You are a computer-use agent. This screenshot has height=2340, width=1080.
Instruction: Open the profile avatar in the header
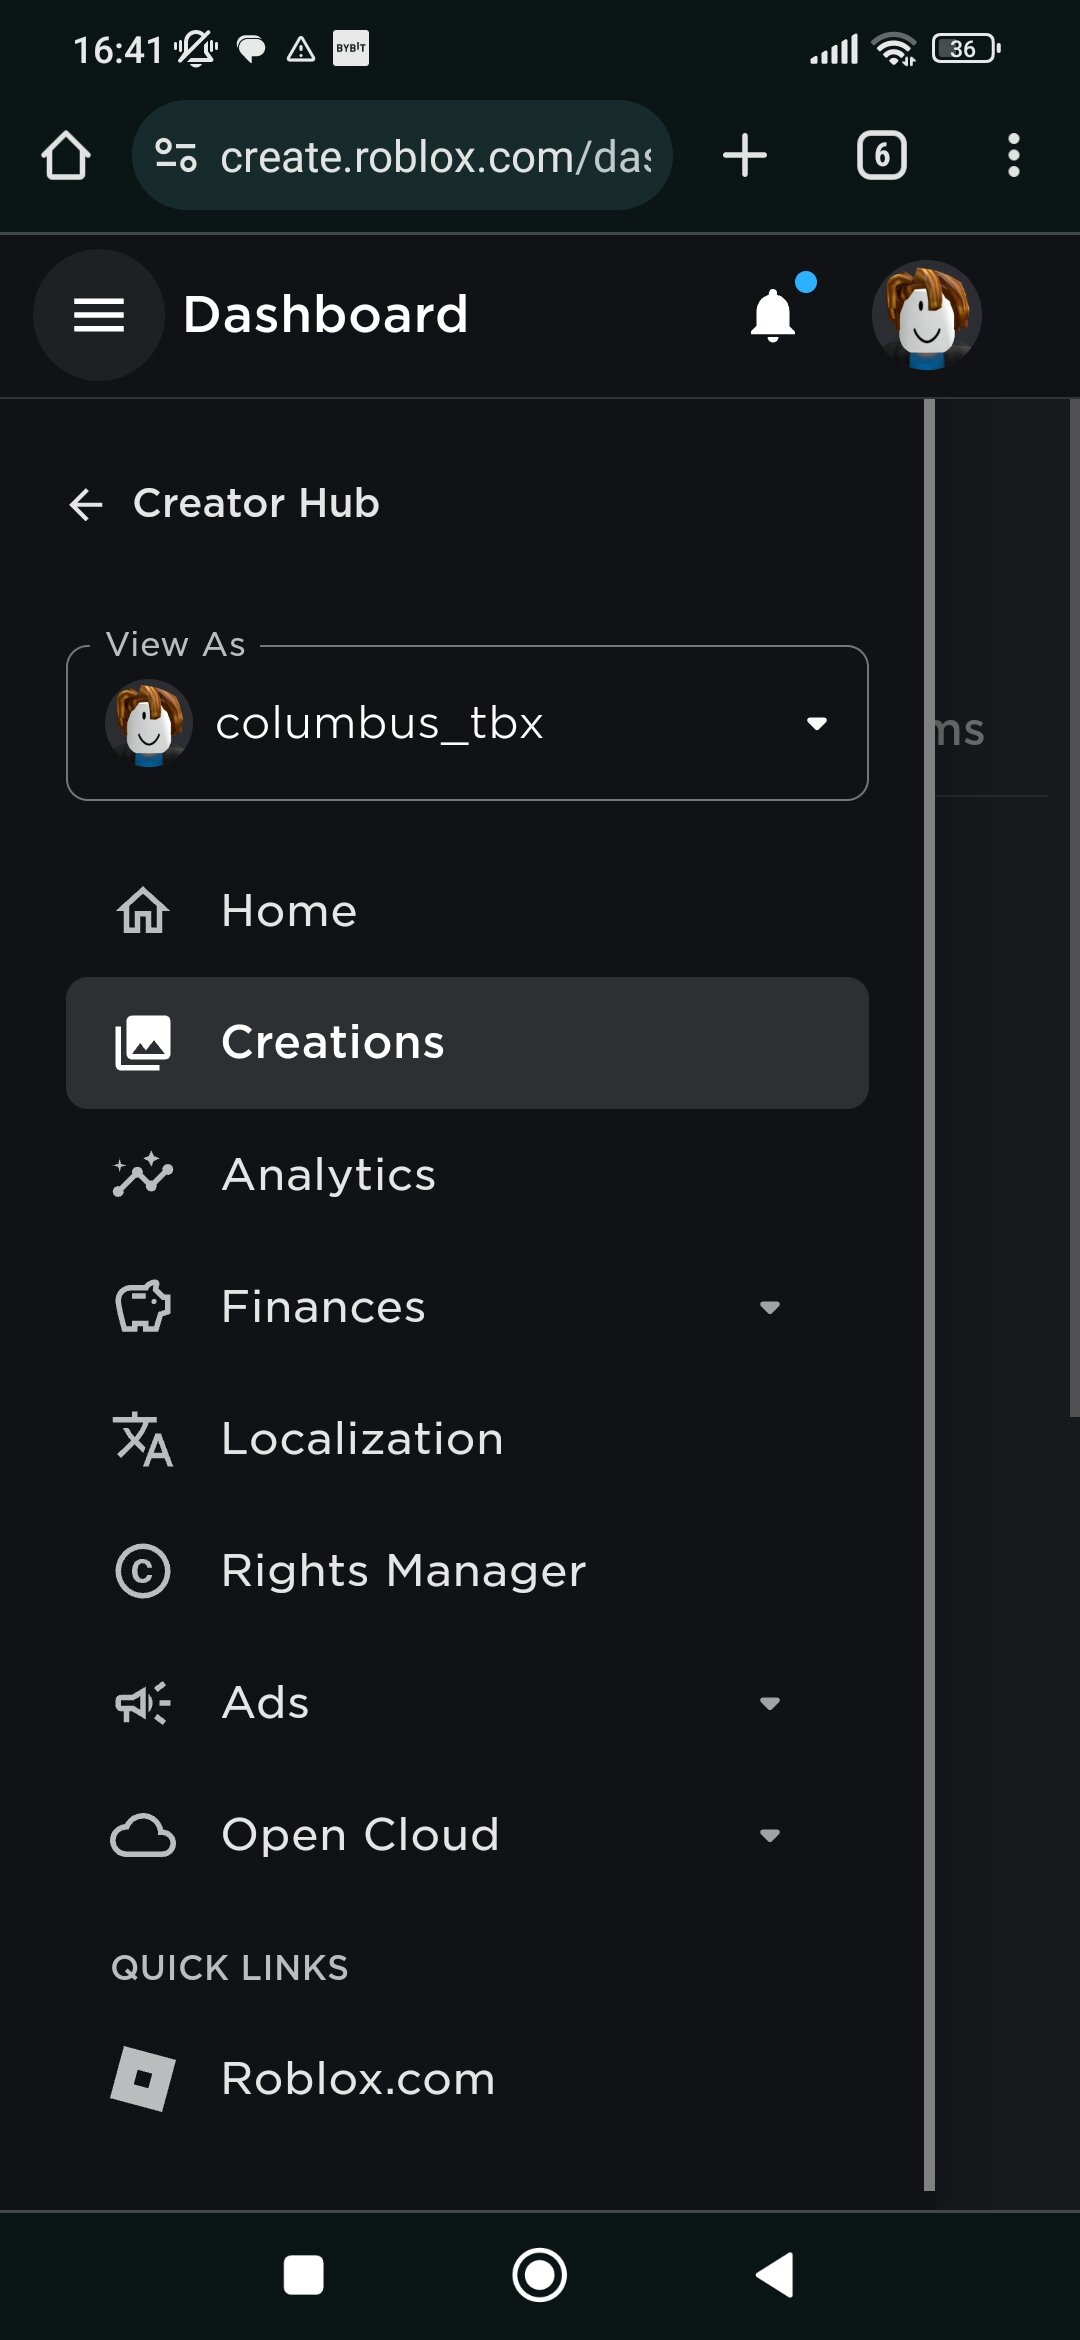pyautogui.click(x=926, y=315)
